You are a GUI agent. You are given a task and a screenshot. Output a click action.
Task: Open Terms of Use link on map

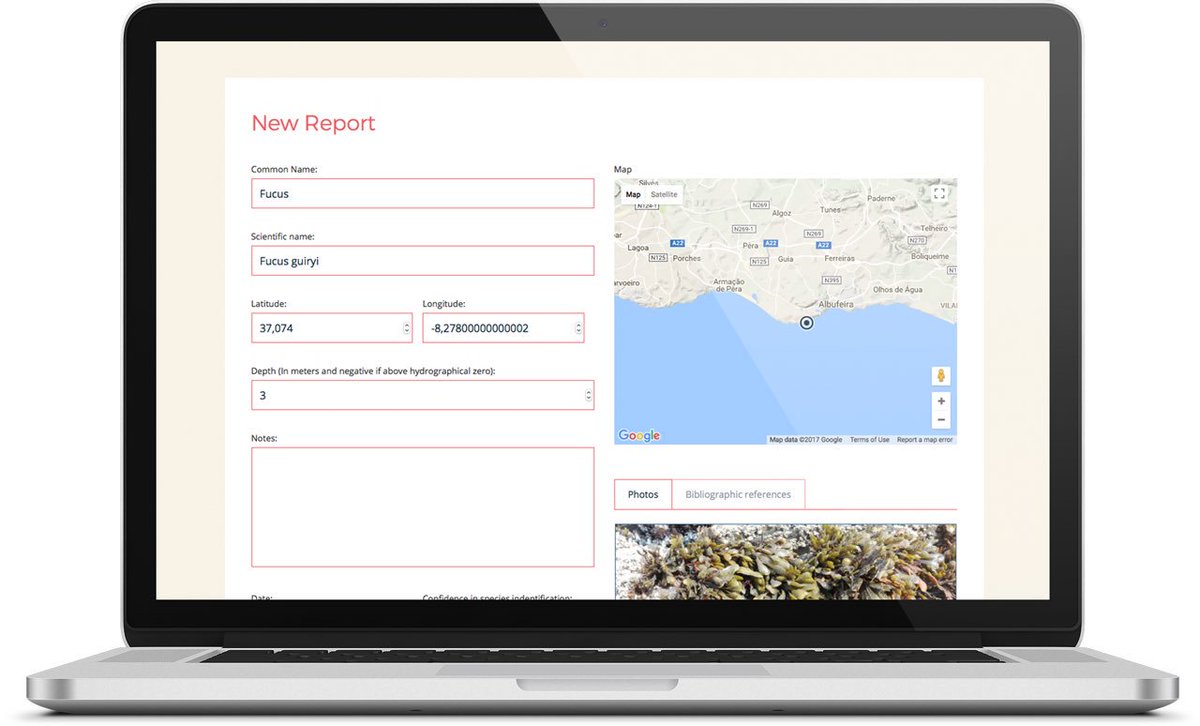[869, 440]
